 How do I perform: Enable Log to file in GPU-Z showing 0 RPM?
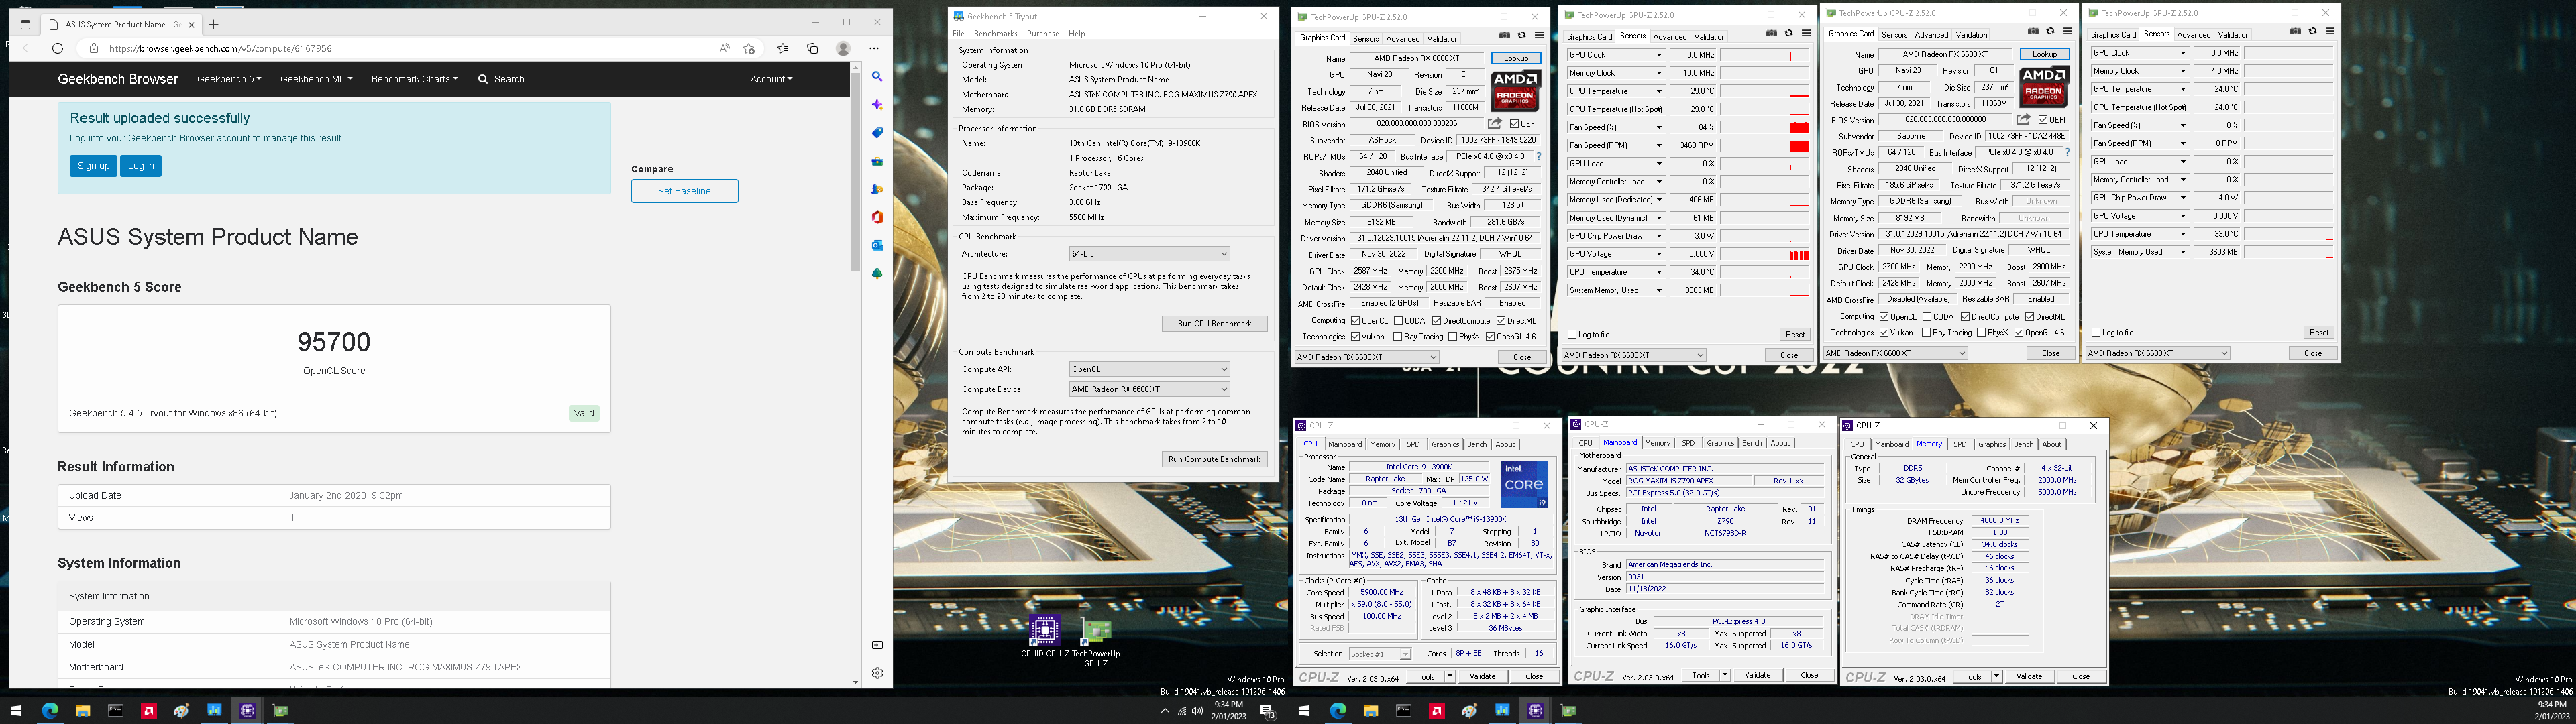pyautogui.click(x=2097, y=332)
